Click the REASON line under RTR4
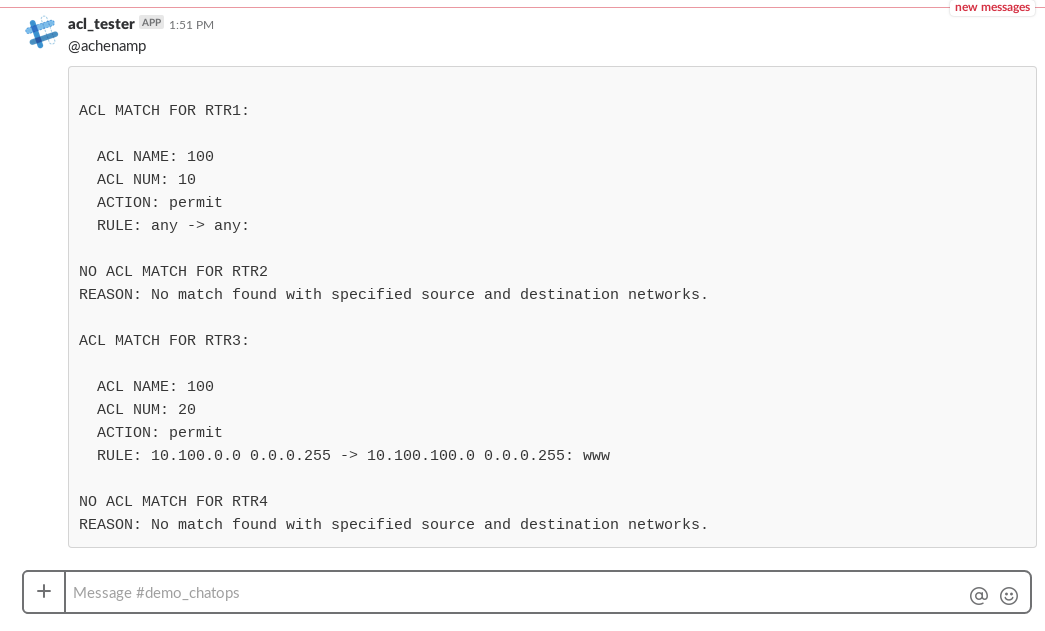The width and height of the screenshot is (1045, 631). coord(393,525)
